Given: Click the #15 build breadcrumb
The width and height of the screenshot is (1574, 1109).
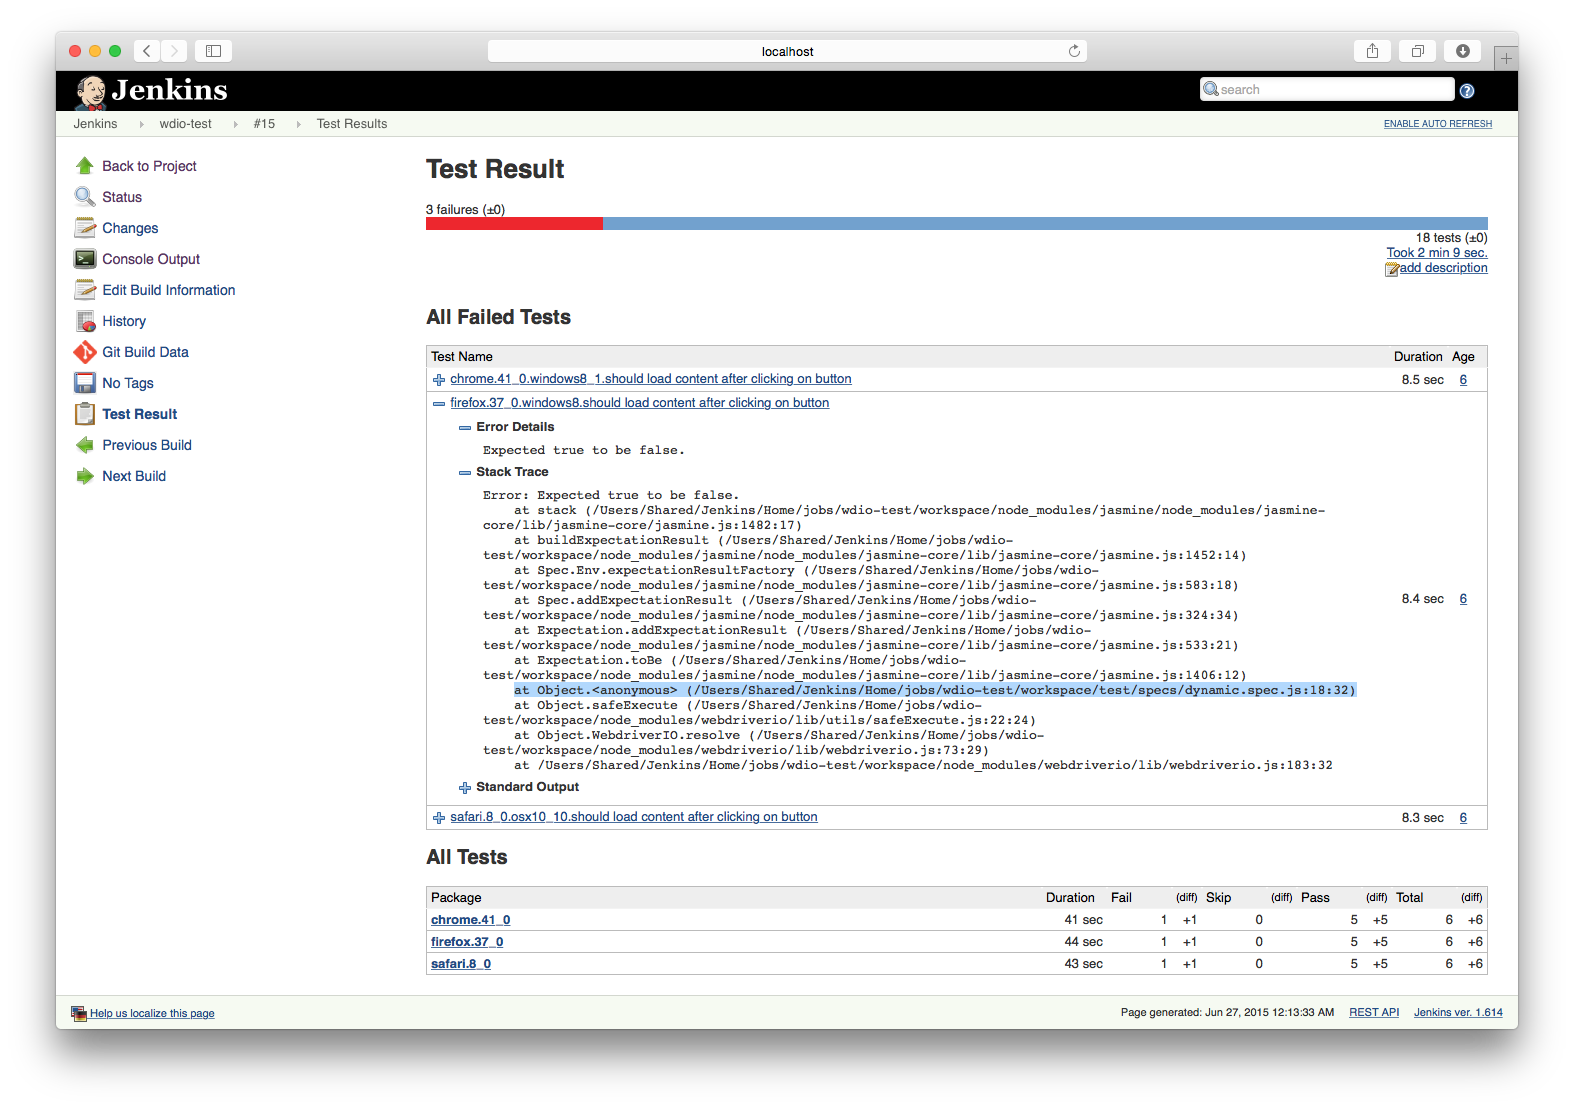Looking at the screenshot, I should (264, 124).
